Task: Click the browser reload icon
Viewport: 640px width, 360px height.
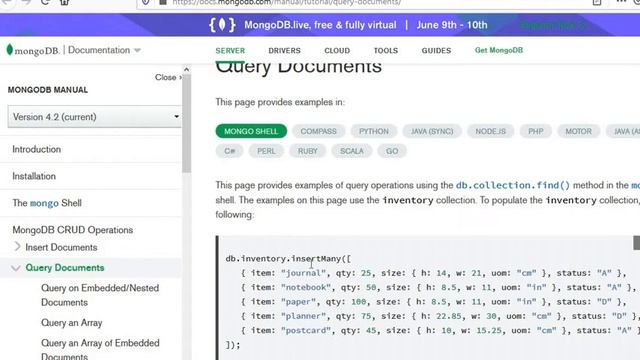Action: 45,2
